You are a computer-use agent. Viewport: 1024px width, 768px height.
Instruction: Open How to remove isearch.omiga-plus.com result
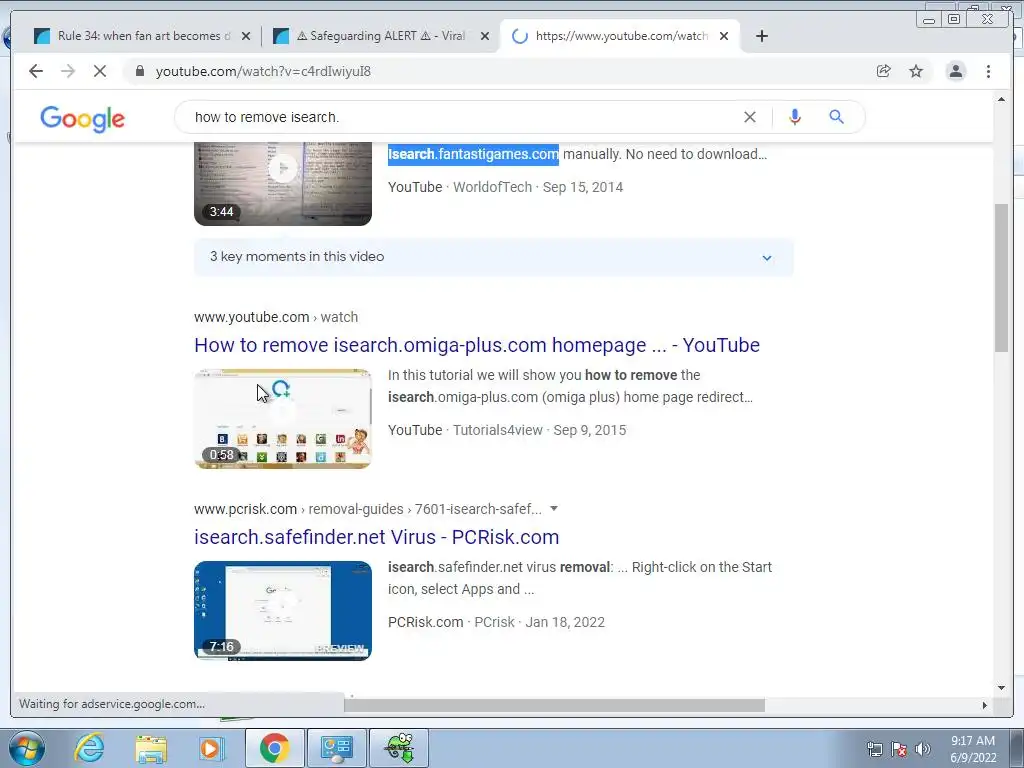[x=477, y=345]
